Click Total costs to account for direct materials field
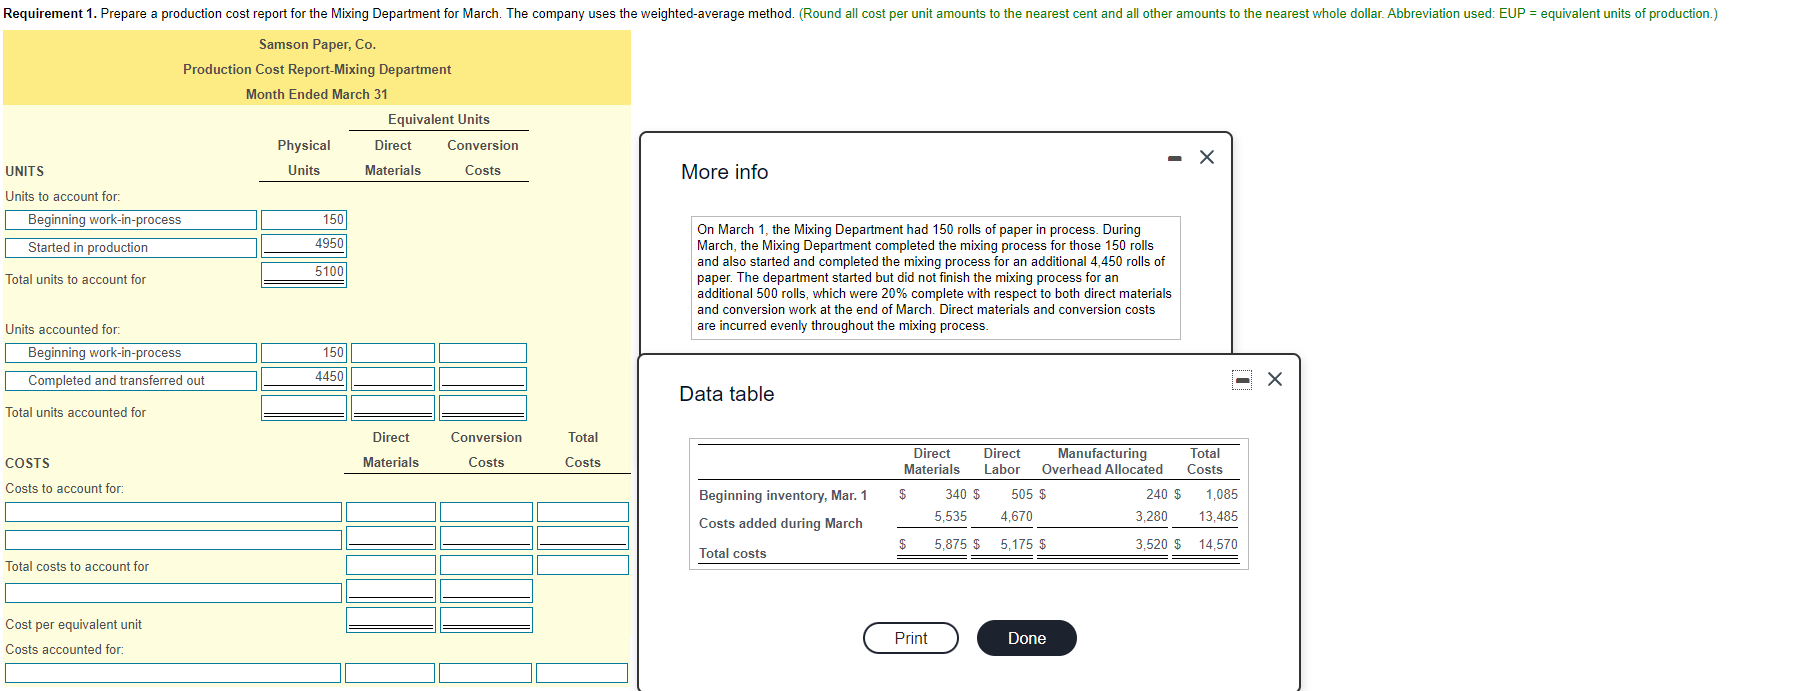The width and height of the screenshot is (1810, 691). (x=391, y=565)
